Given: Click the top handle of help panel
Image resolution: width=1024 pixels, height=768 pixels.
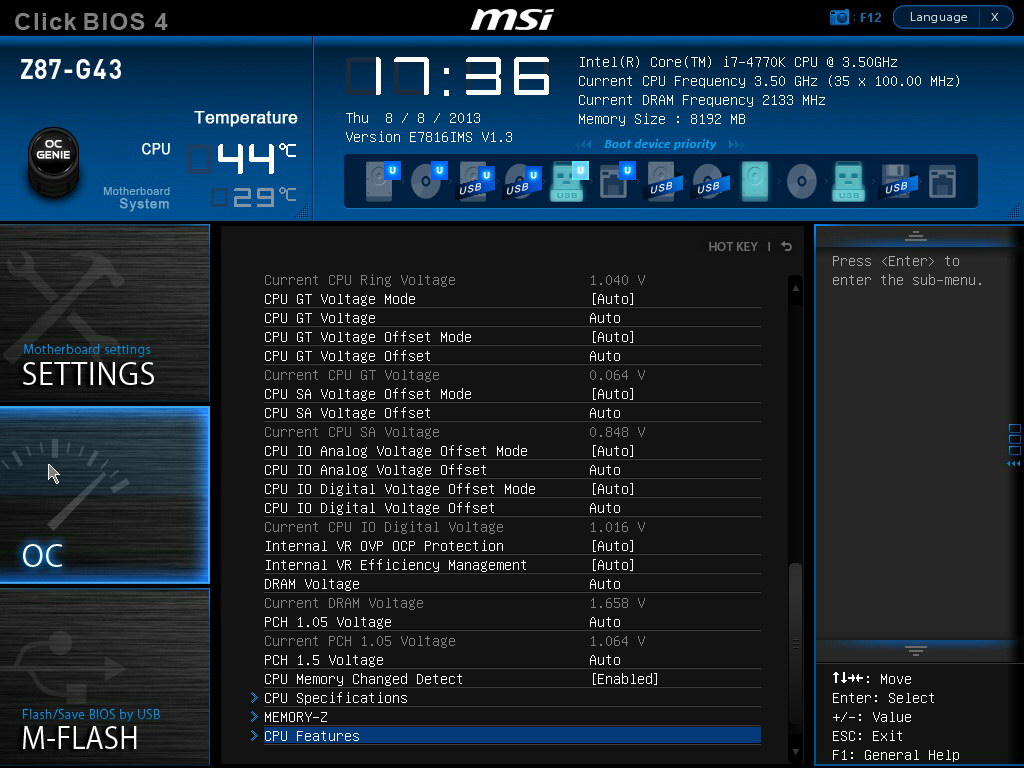Looking at the screenshot, I should coord(916,236).
